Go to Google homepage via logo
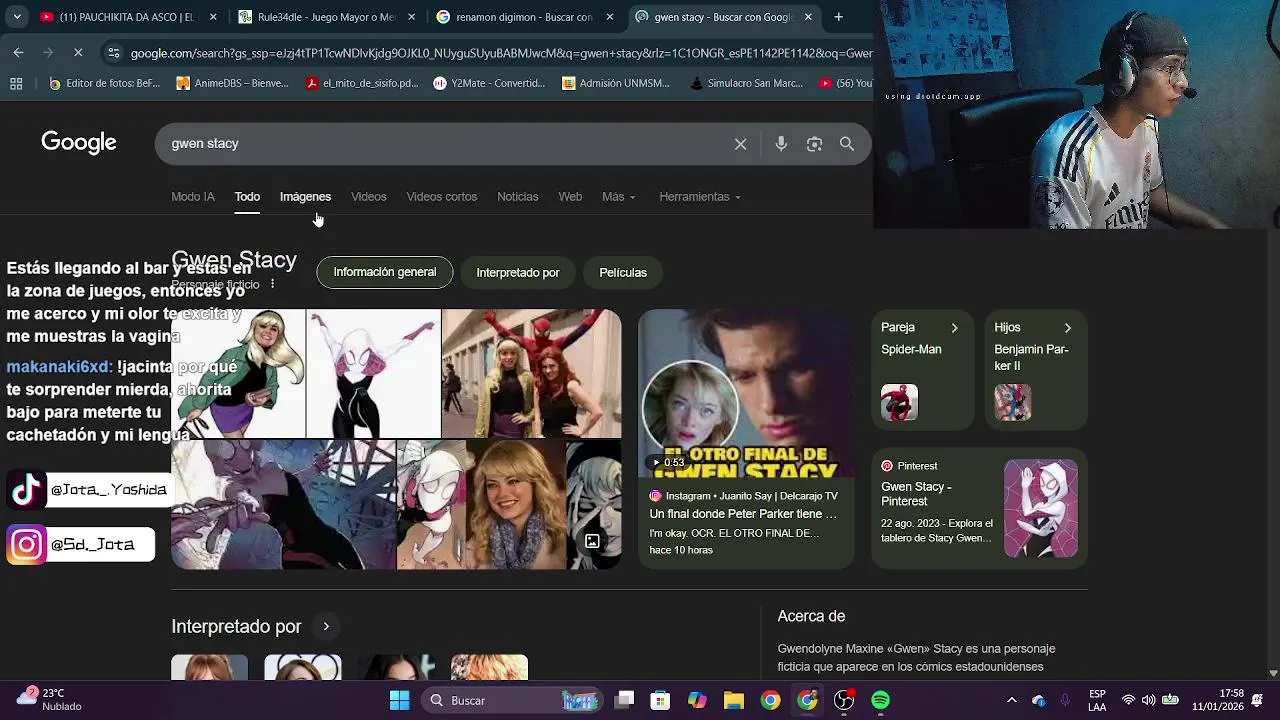 click(x=79, y=143)
